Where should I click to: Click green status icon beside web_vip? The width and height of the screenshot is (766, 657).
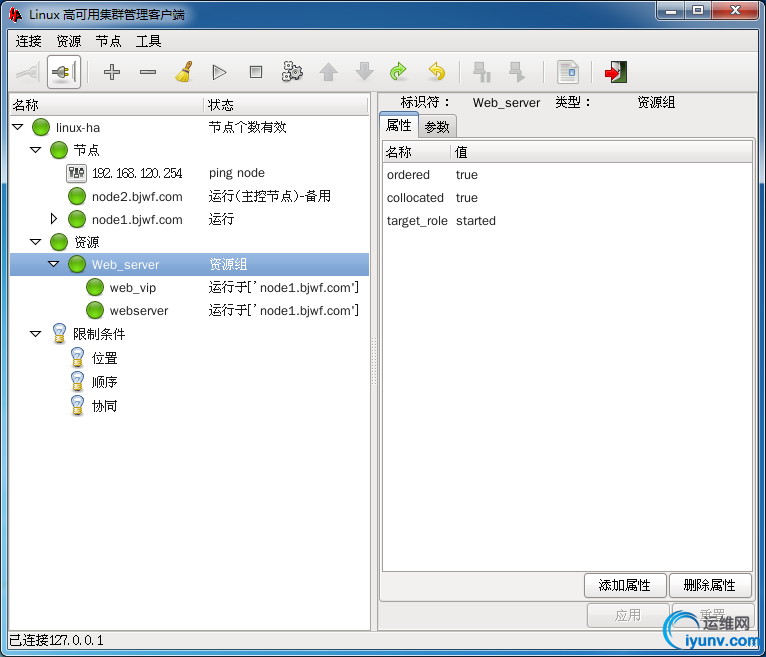(x=95, y=287)
